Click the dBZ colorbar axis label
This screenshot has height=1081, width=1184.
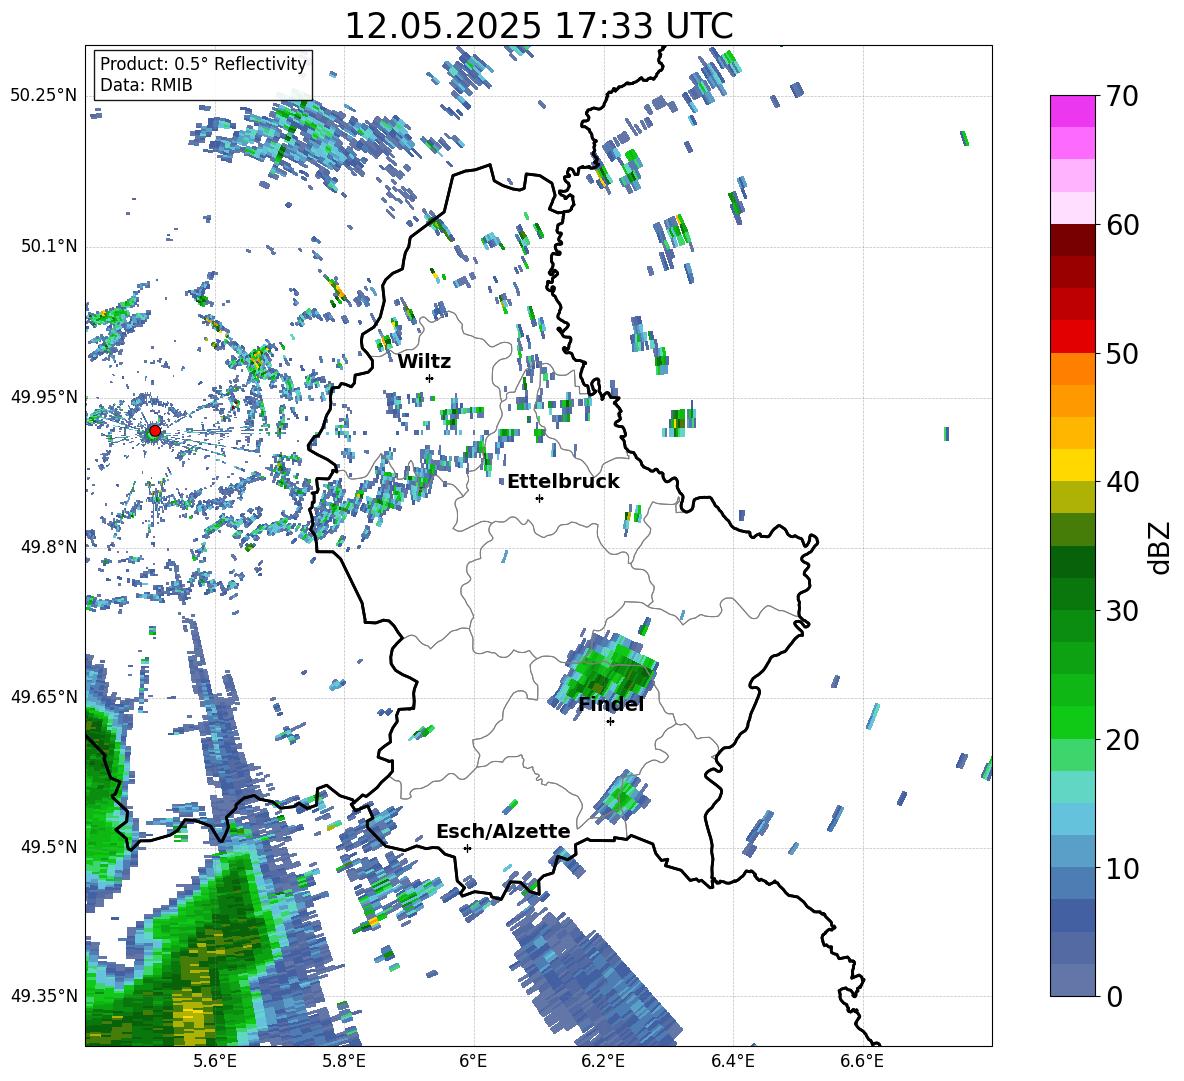click(x=1161, y=547)
